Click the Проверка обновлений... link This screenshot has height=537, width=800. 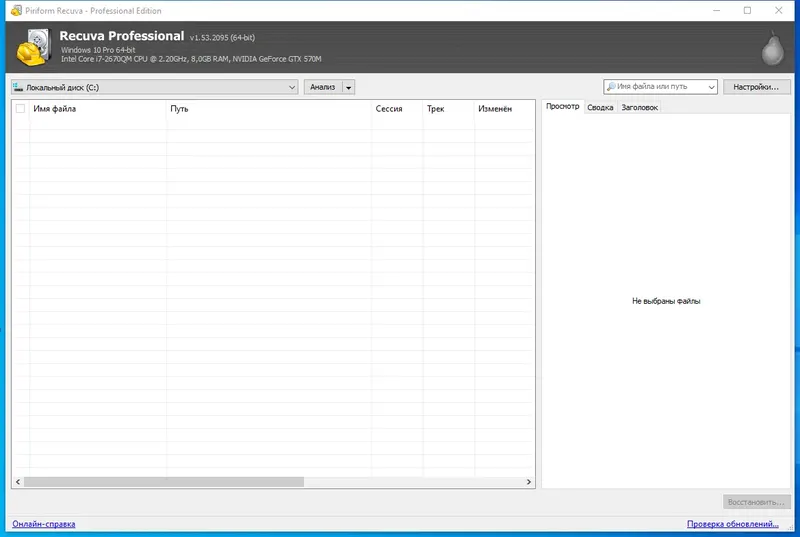(733, 524)
